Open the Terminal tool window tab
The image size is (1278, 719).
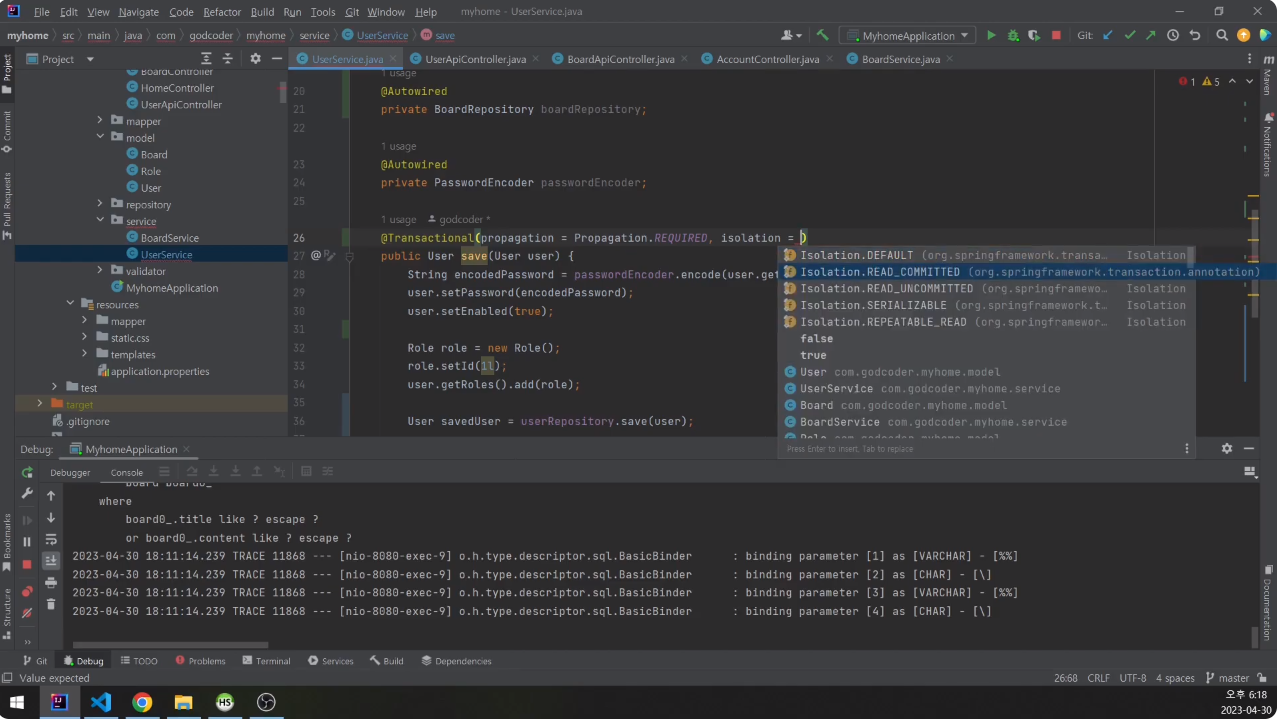(x=265, y=661)
